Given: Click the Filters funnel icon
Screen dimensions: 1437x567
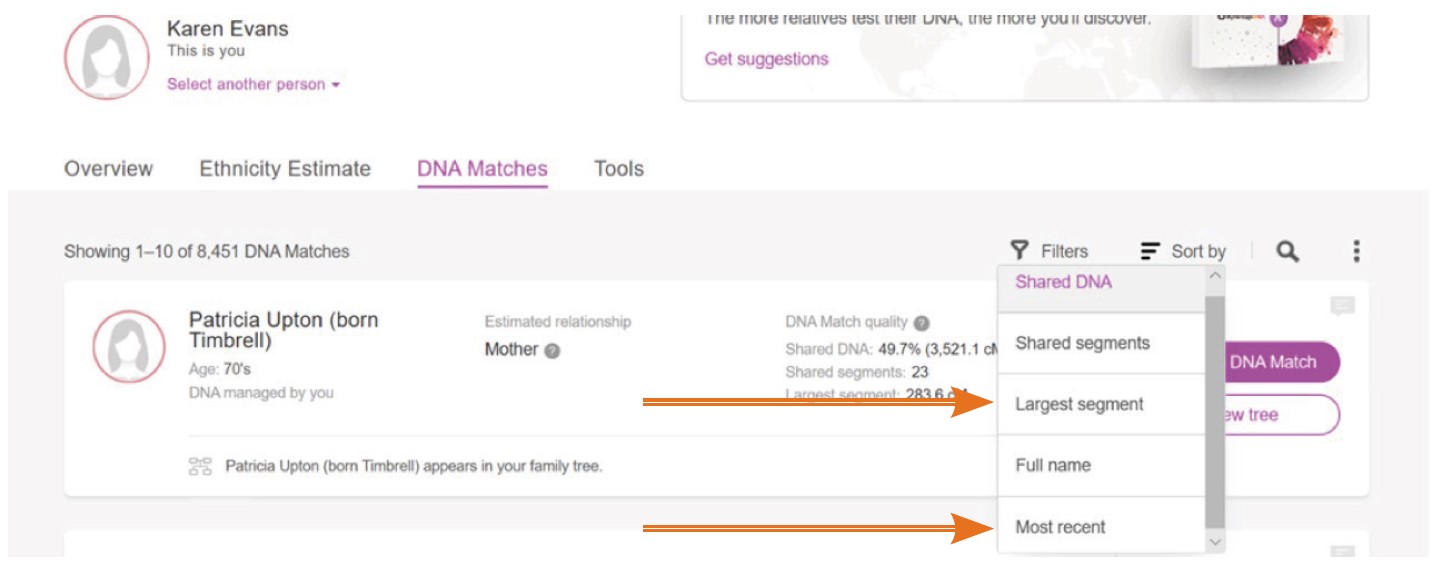Looking at the screenshot, I should click(1019, 251).
